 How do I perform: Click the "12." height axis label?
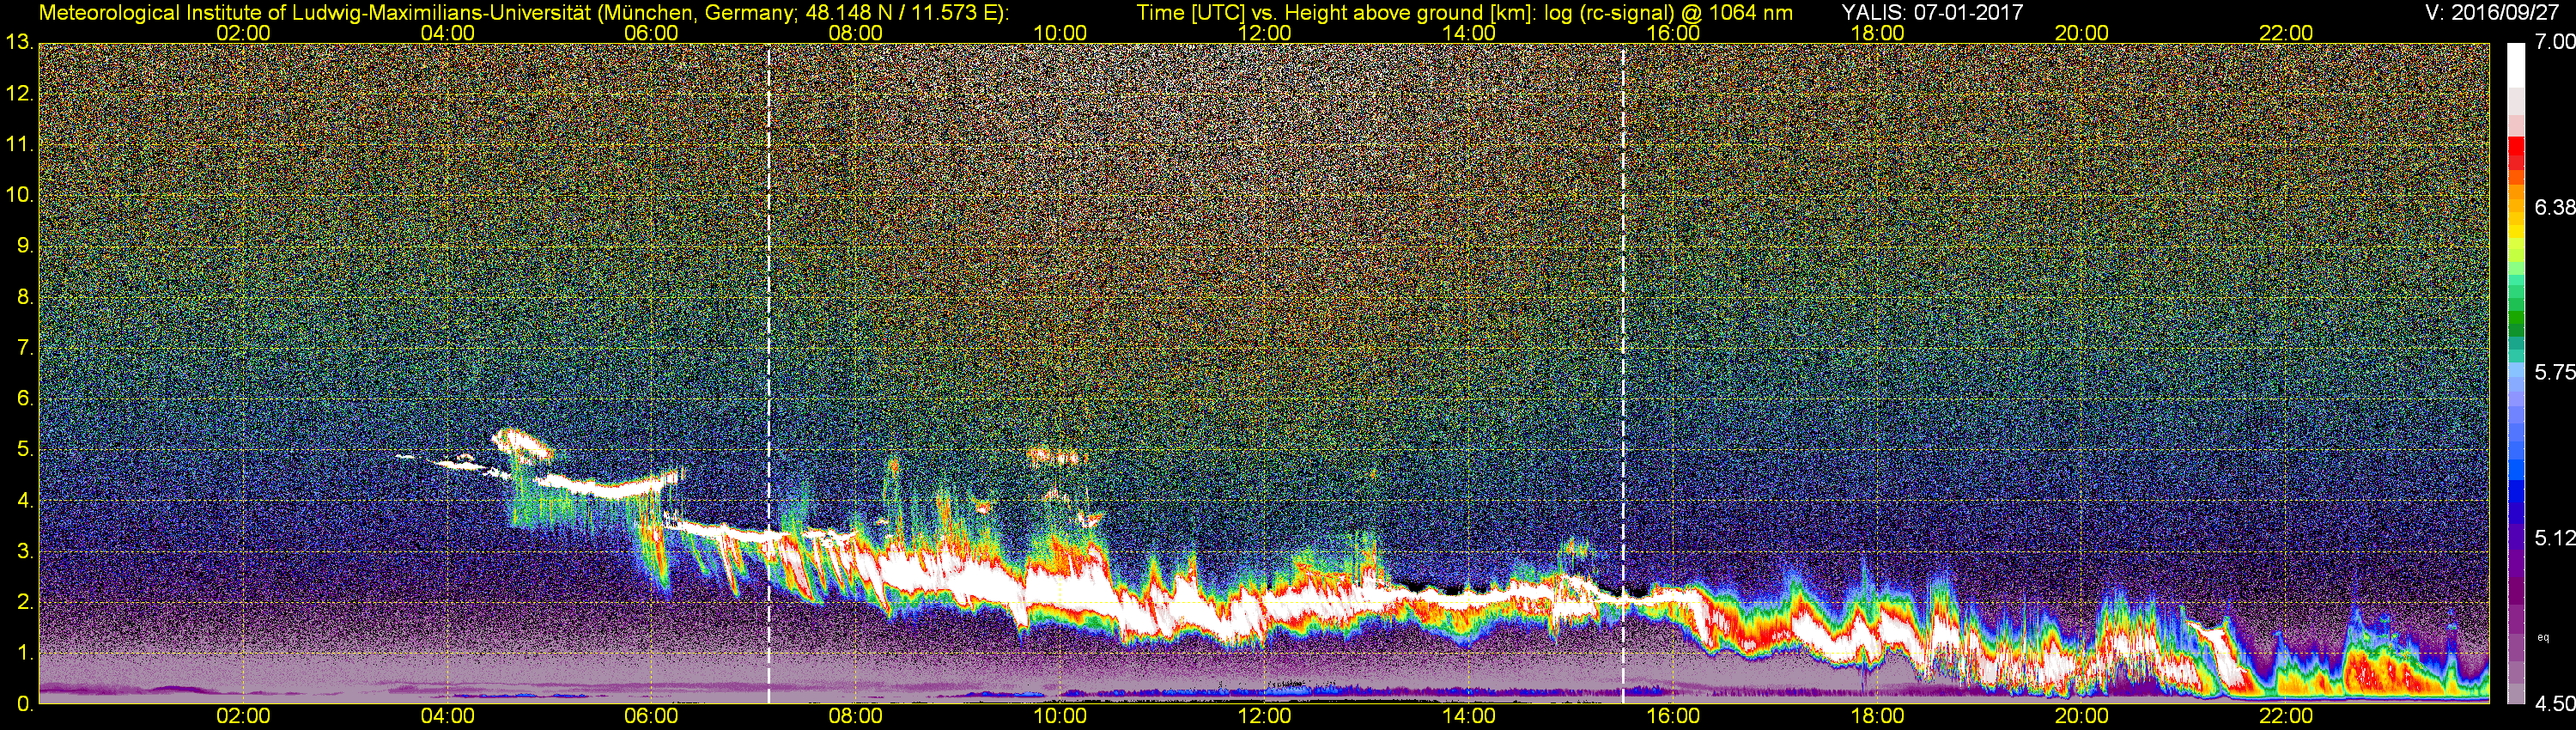[20, 93]
